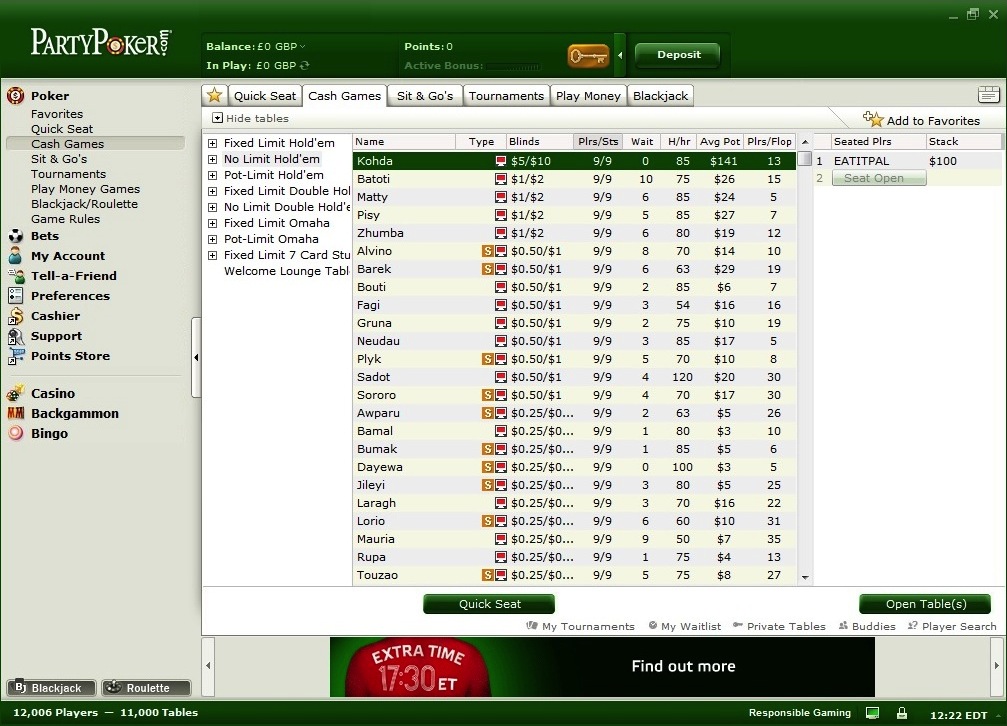Click the Deposit button
The height and width of the screenshot is (726, 1007).
[x=678, y=55]
